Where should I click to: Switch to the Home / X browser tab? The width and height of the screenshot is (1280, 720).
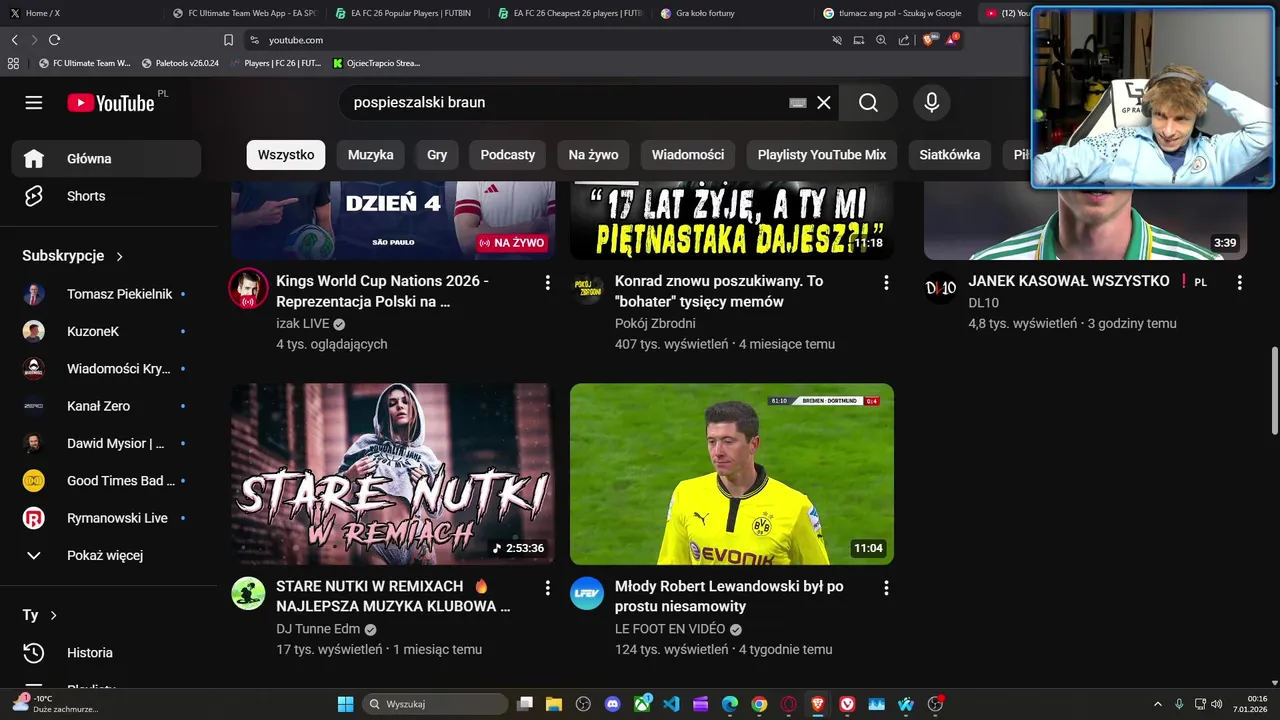pyautogui.click(x=80, y=13)
